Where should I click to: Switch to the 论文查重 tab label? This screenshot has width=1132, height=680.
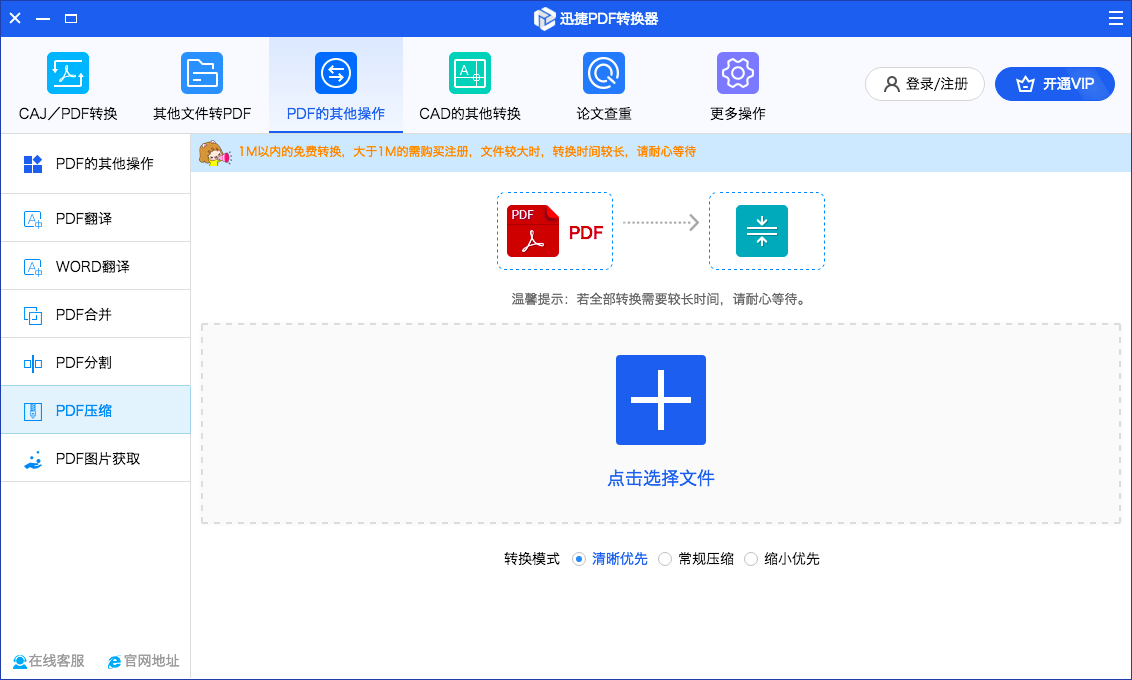click(604, 113)
